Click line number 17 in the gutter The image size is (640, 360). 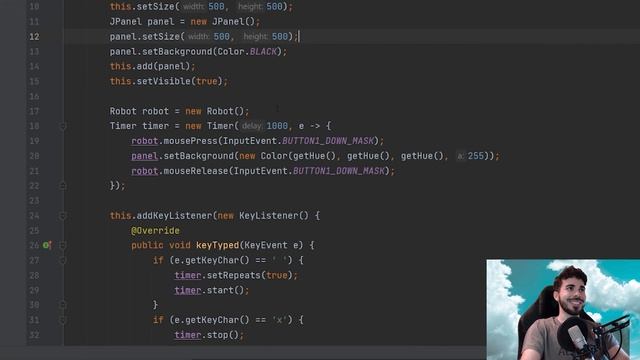point(34,111)
